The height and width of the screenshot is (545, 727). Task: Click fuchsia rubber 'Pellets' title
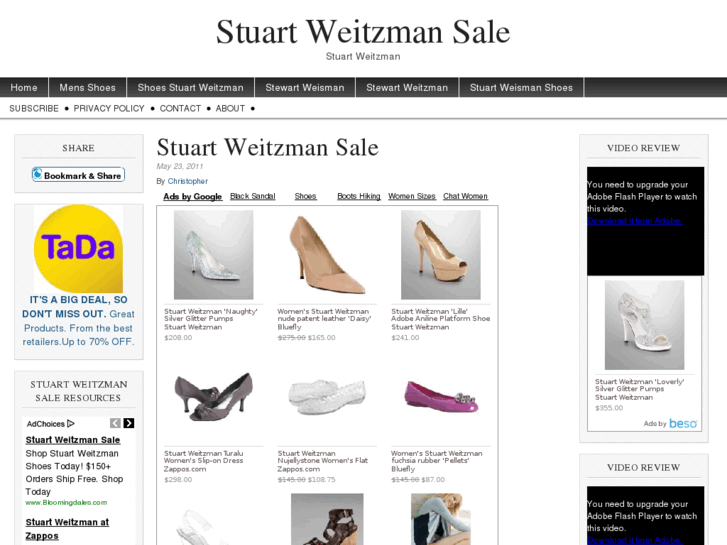[x=436, y=457]
